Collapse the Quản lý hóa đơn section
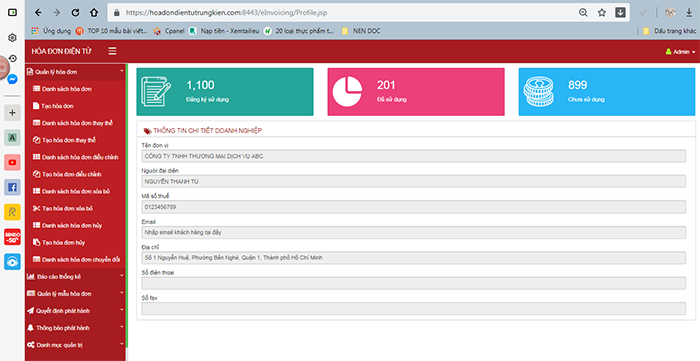Image resolution: width=700 pixels, height=361 pixels. [75, 72]
